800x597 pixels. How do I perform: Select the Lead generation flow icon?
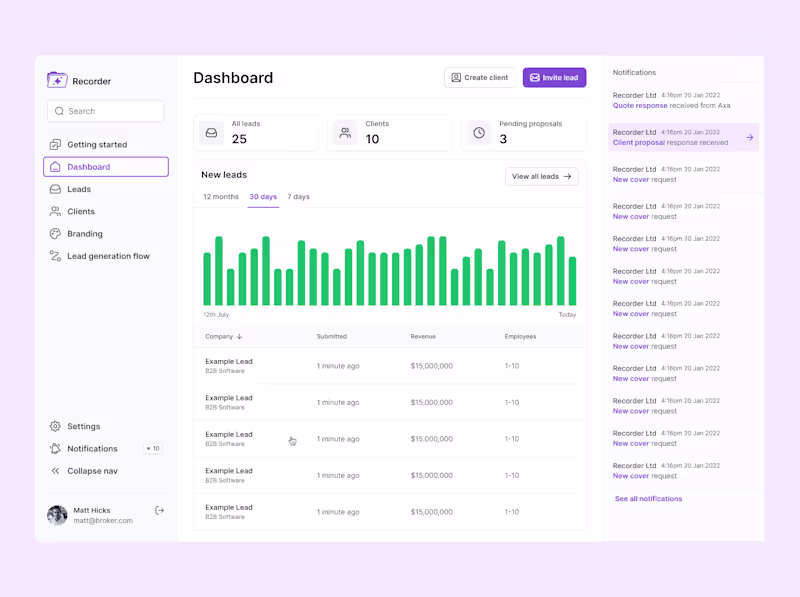(54, 256)
